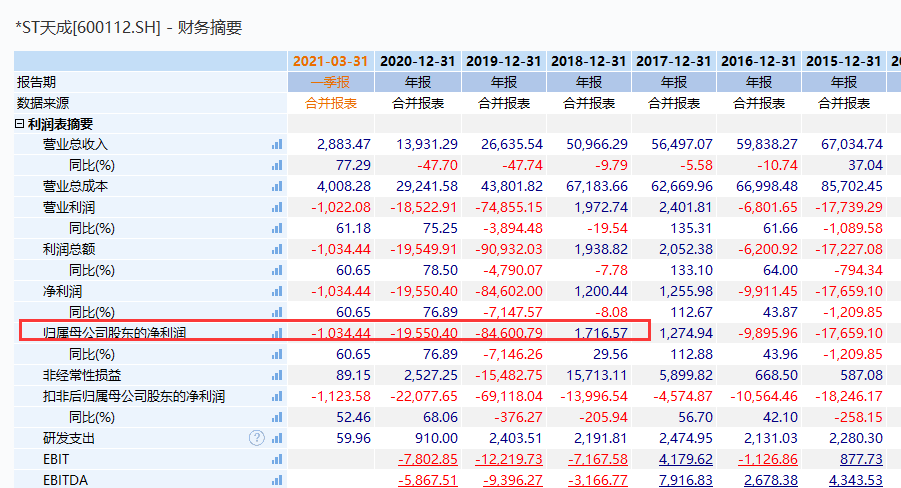The image size is (901, 488).
Task: Open chart icon for 同比(%) under 营业总收入
Action: pyautogui.click(x=277, y=166)
